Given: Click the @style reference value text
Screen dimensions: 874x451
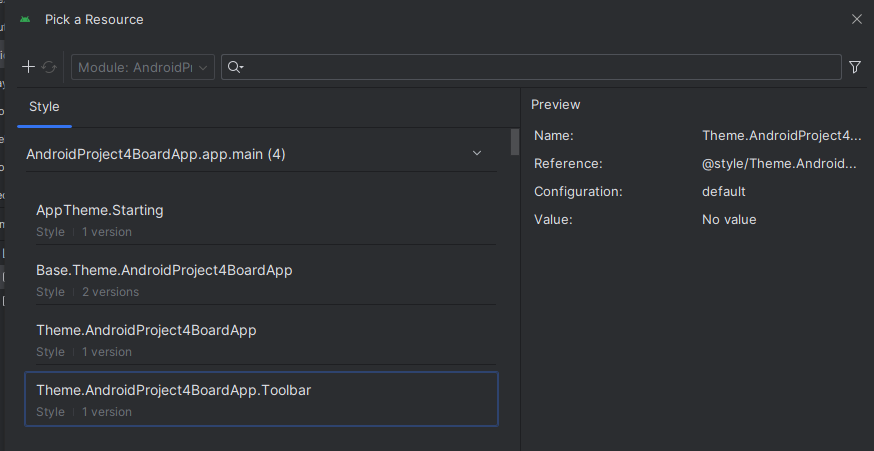Looking at the screenshot, I should (780, 163).
